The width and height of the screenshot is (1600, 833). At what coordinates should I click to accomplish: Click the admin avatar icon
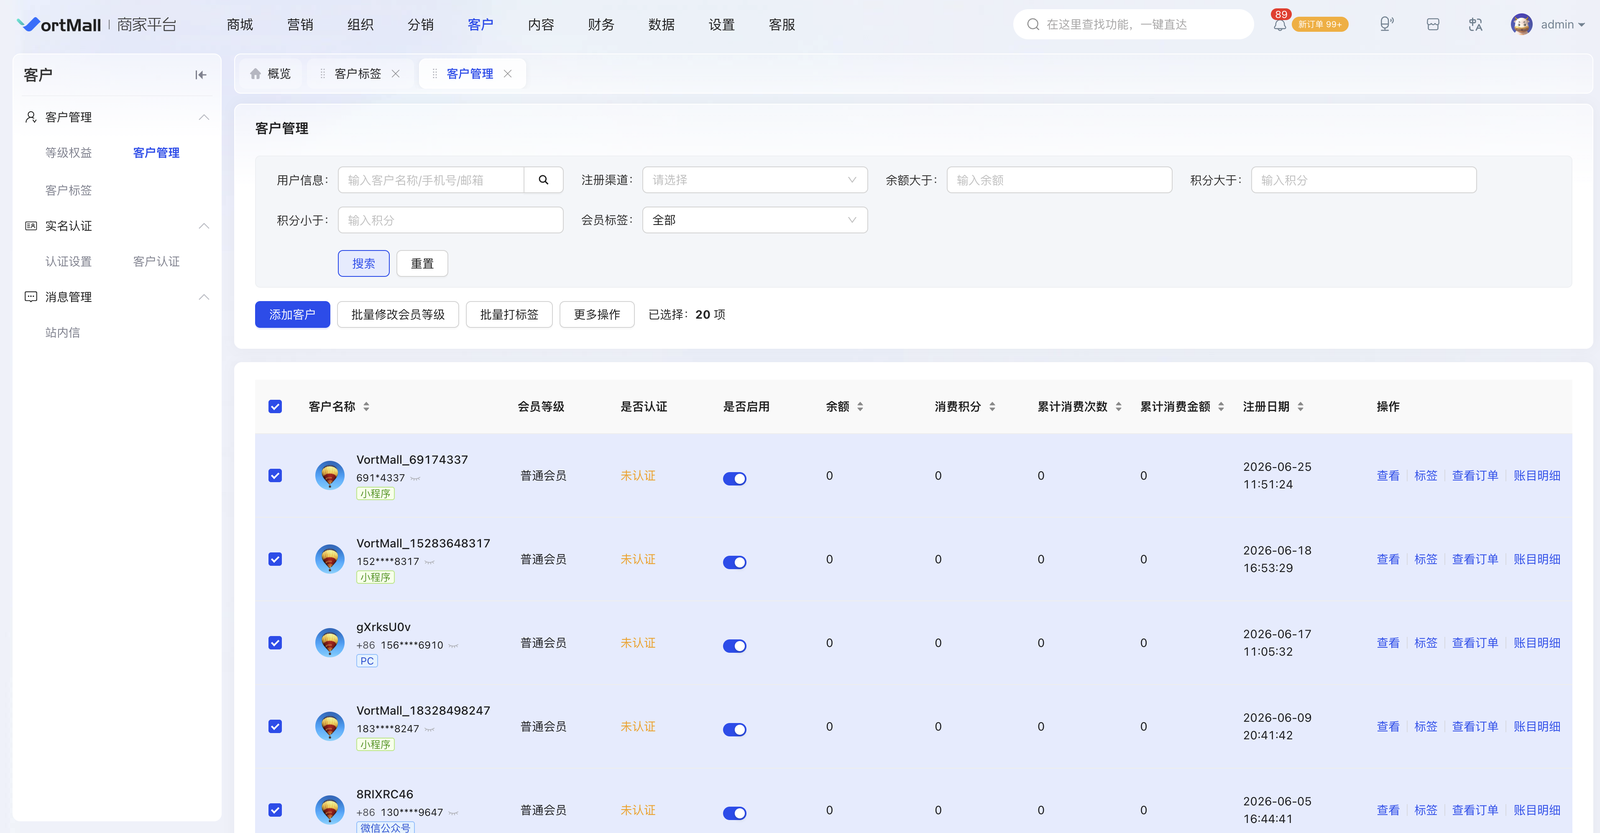pyautogui.click(x=1521, y=25)
